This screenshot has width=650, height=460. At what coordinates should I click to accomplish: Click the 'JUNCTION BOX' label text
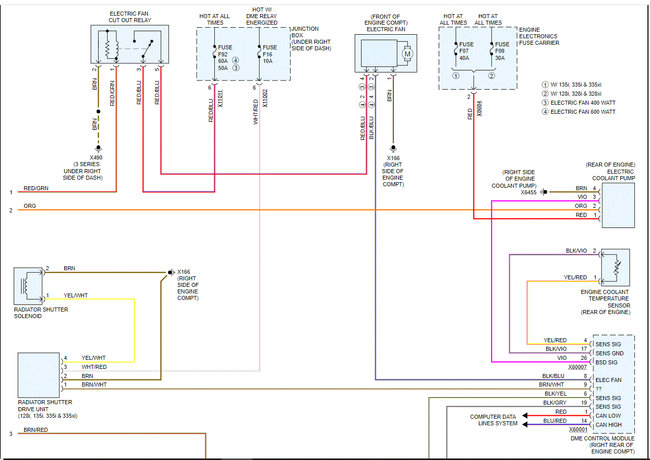tap(305, 32)
